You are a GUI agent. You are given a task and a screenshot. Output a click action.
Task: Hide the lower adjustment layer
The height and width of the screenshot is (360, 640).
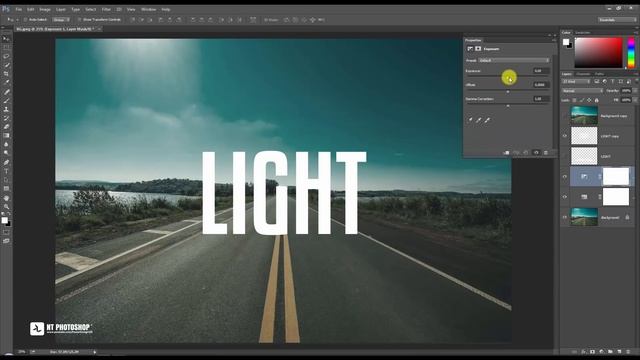click(565, 197)
